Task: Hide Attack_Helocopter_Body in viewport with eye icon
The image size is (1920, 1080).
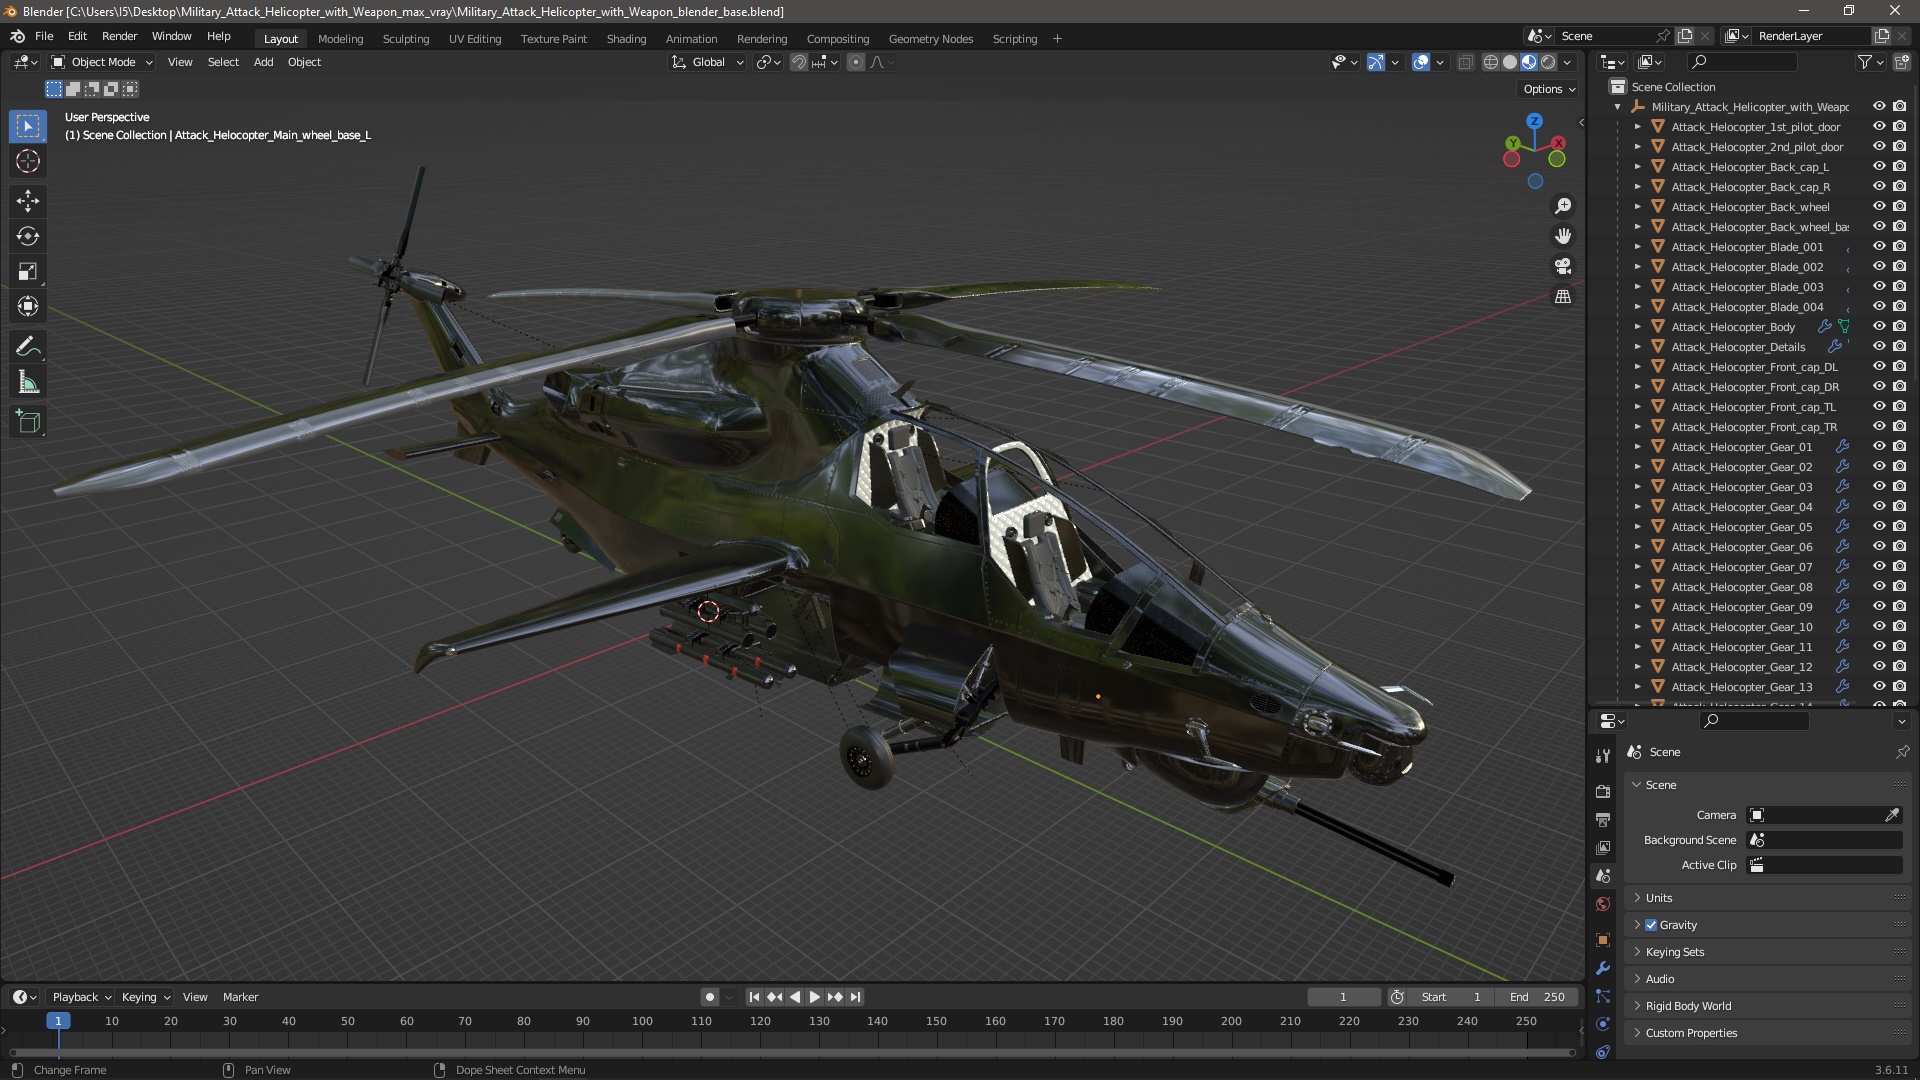Action: point(1879,326)
